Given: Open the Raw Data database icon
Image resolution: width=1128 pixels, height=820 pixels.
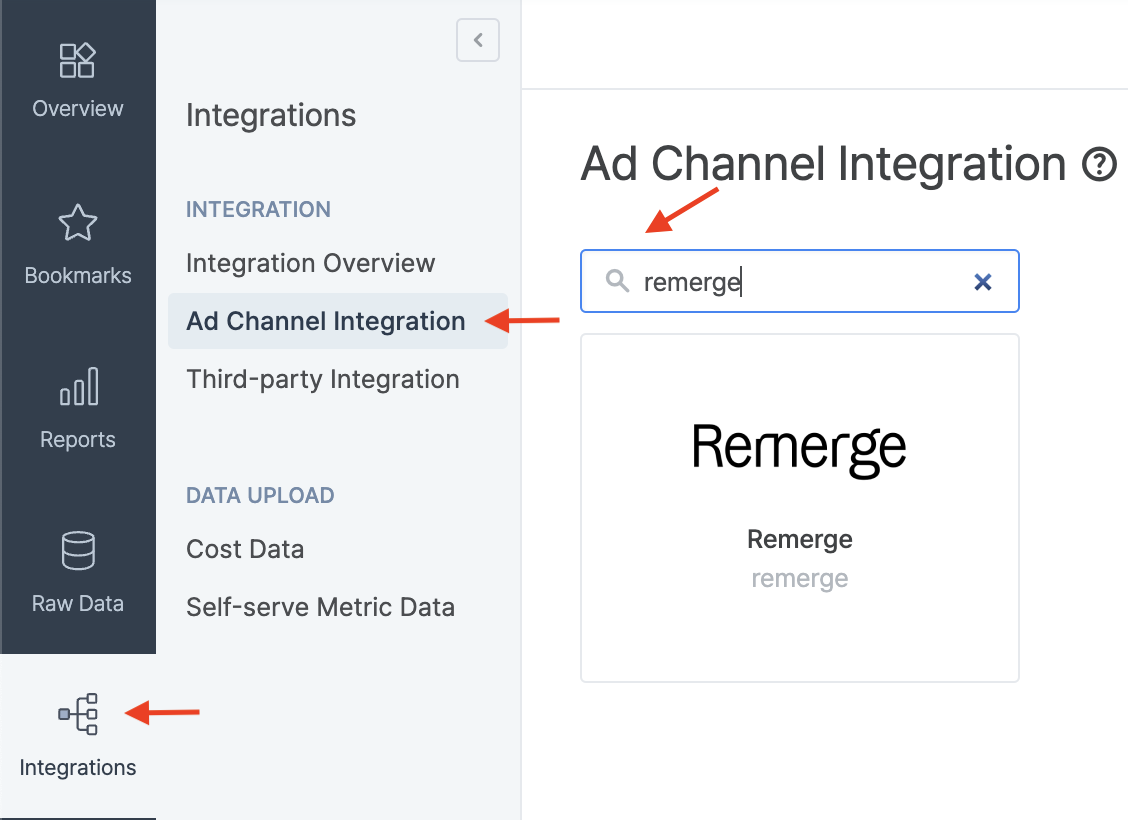Looking at the screenshot, I should (x=78, y=550).
